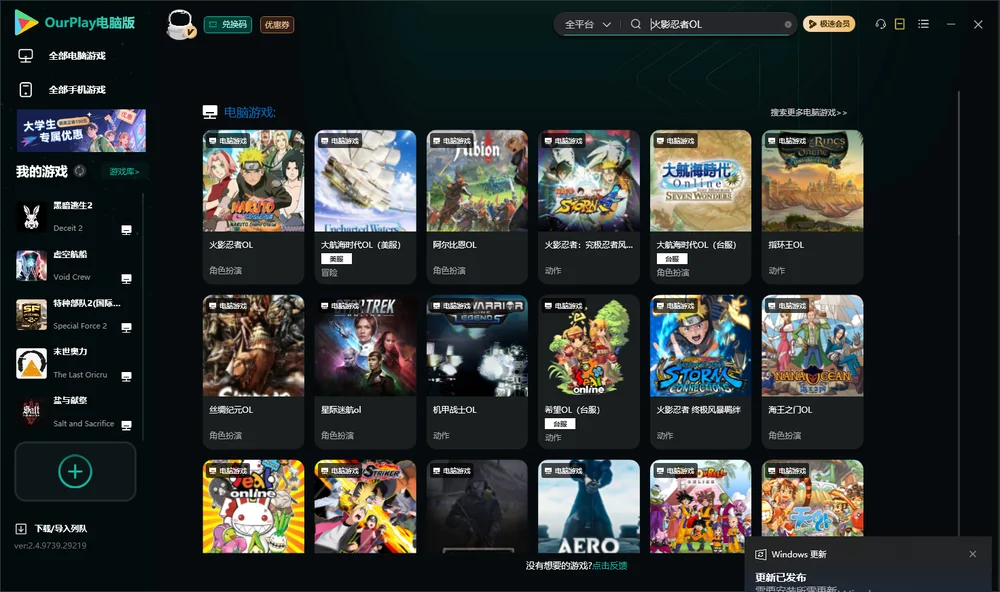Open the 丝绸纪元OL game card
Viewport: 1000px width, 592px height.
coord(253,372)
